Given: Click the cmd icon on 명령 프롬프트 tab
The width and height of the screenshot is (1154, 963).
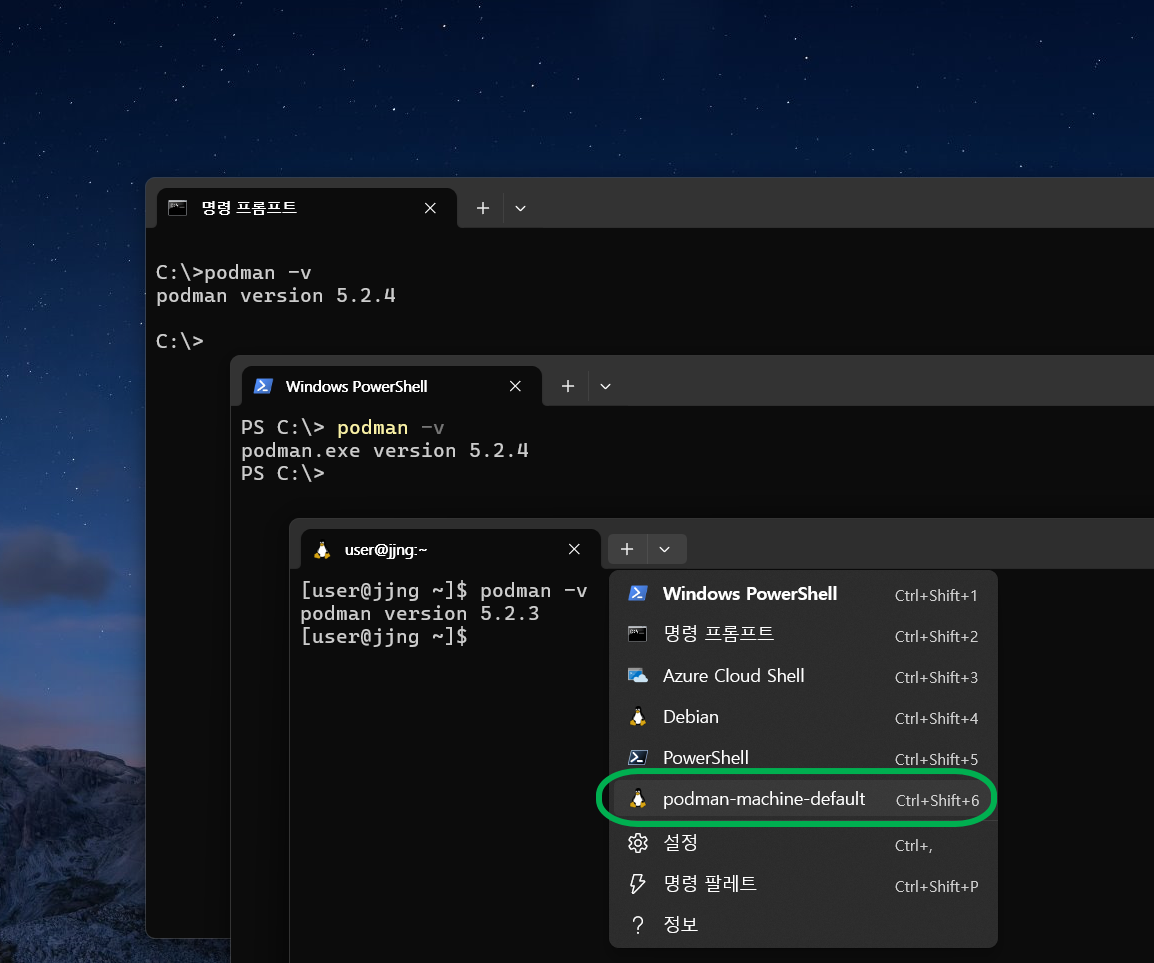Looking at the screenshot, I should (x=177, y=208).
